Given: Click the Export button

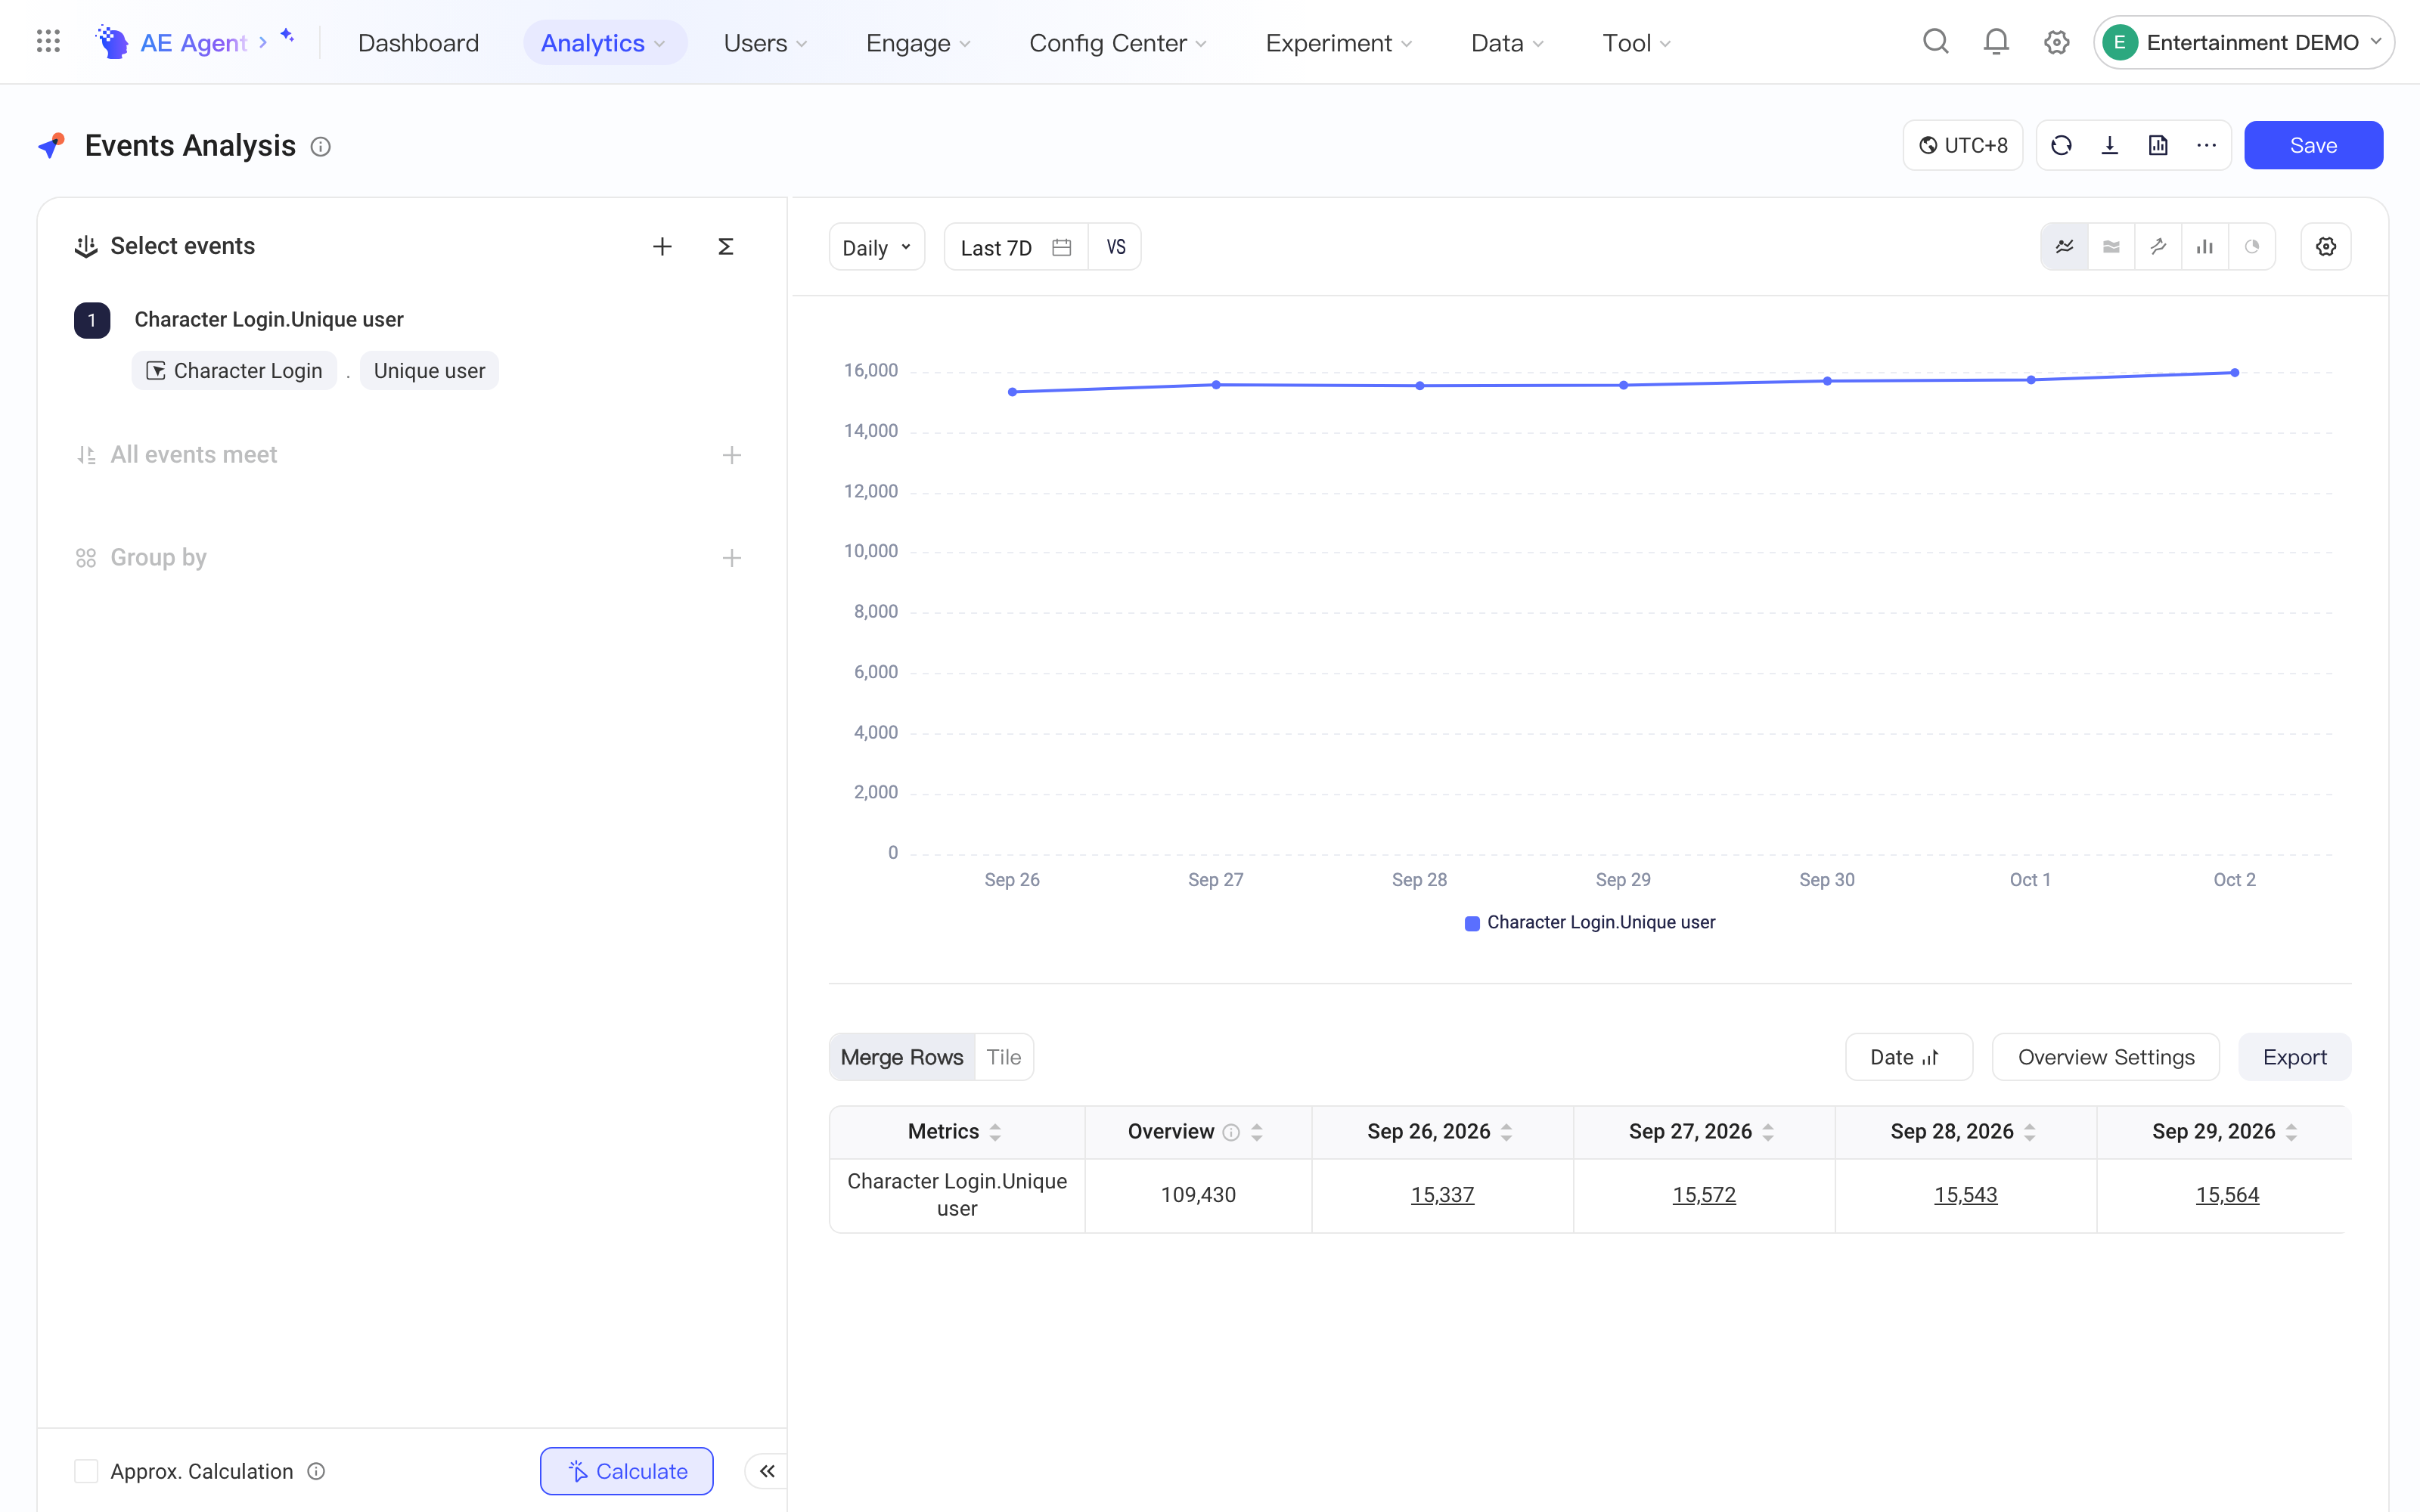Looking at the screenshot, I should click(x=2294, y=1057).
